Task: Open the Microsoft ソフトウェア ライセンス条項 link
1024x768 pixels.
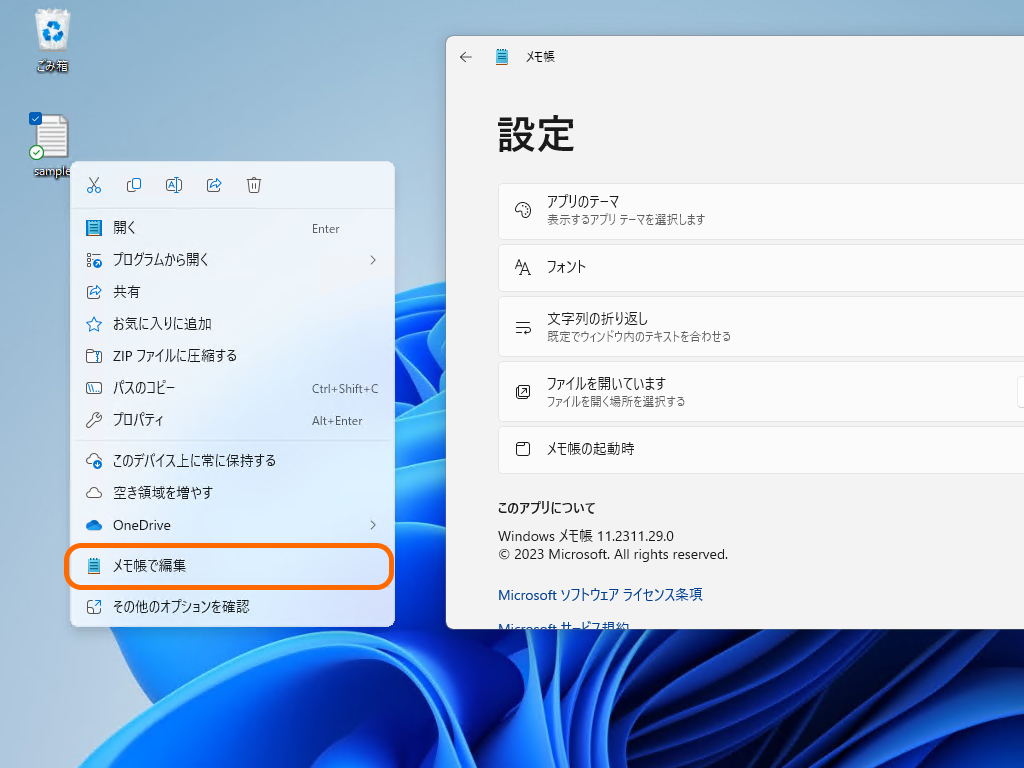Action: click(x=600, y=595)
